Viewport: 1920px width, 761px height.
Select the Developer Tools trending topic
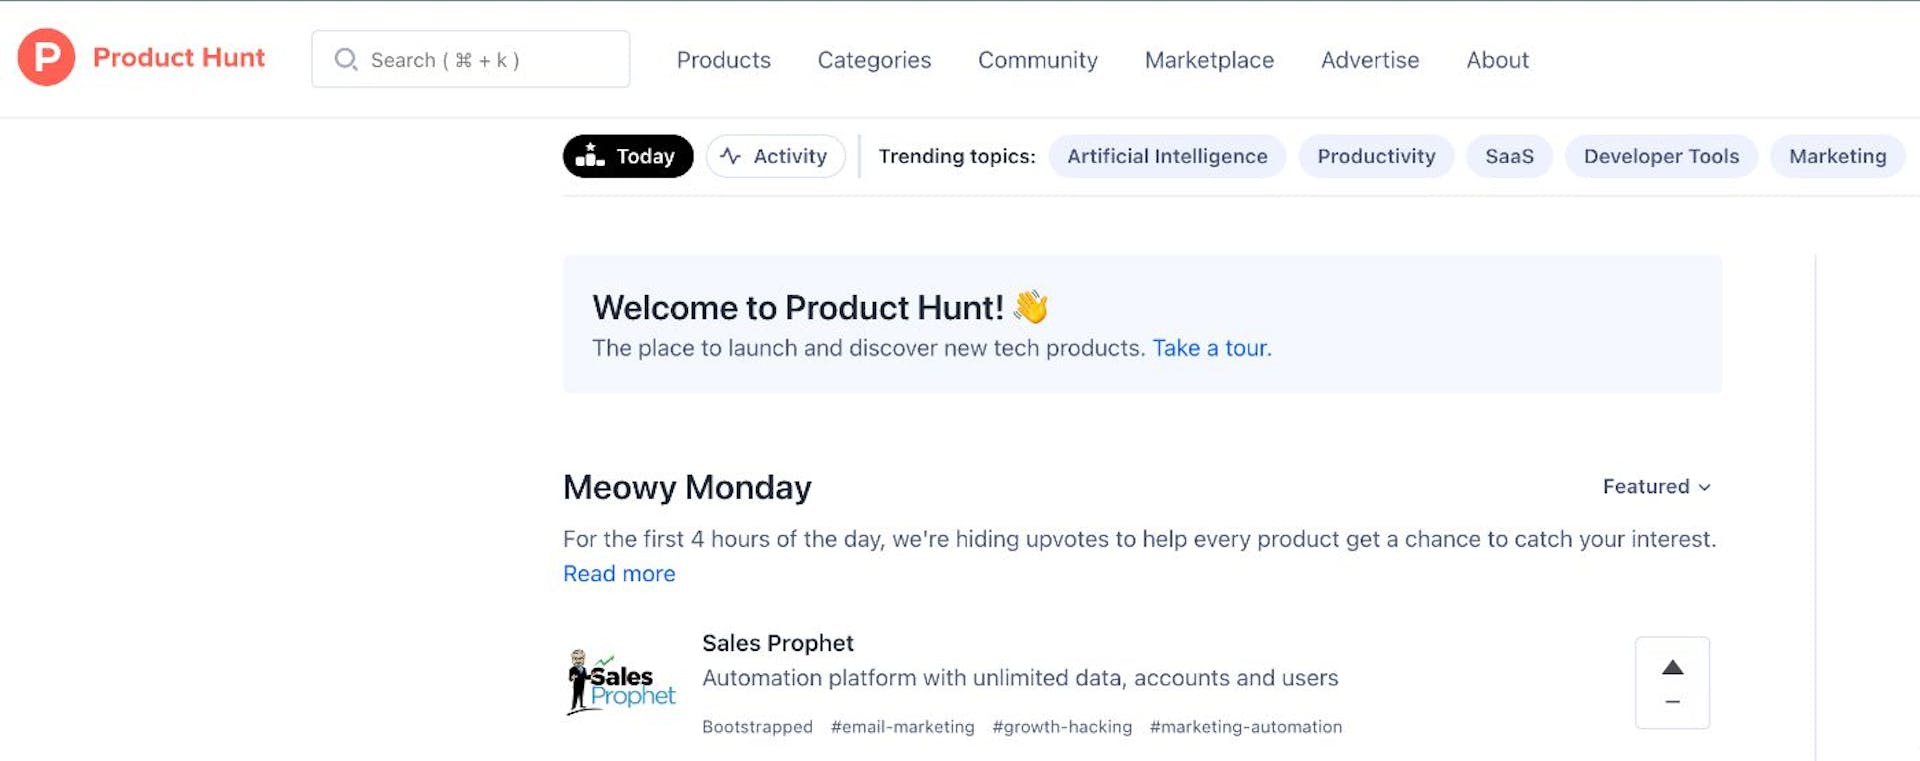(1660, 156)
